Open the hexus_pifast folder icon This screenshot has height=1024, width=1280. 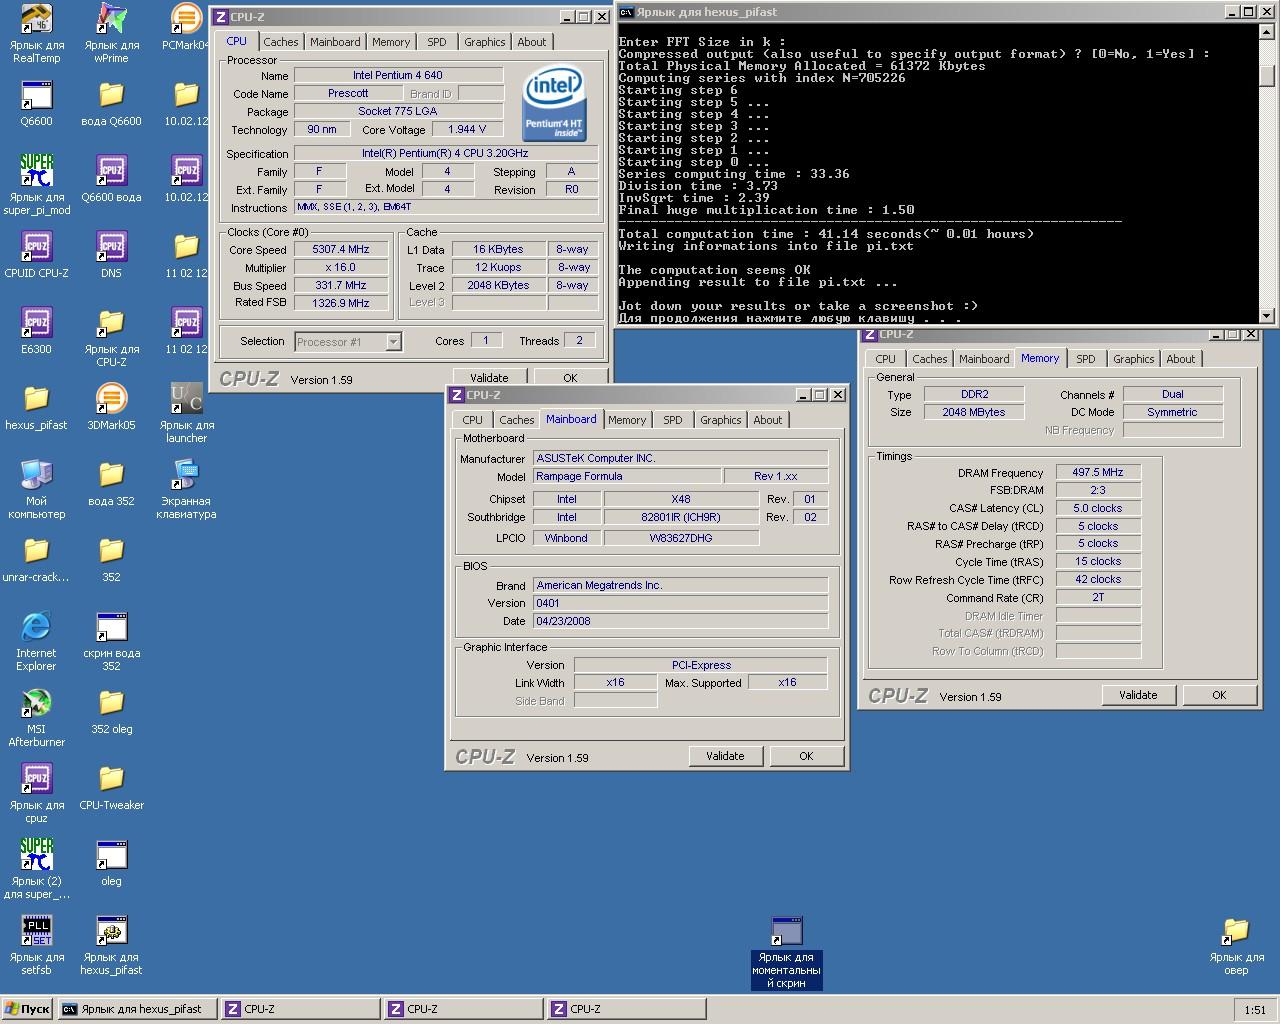[37, 399]
